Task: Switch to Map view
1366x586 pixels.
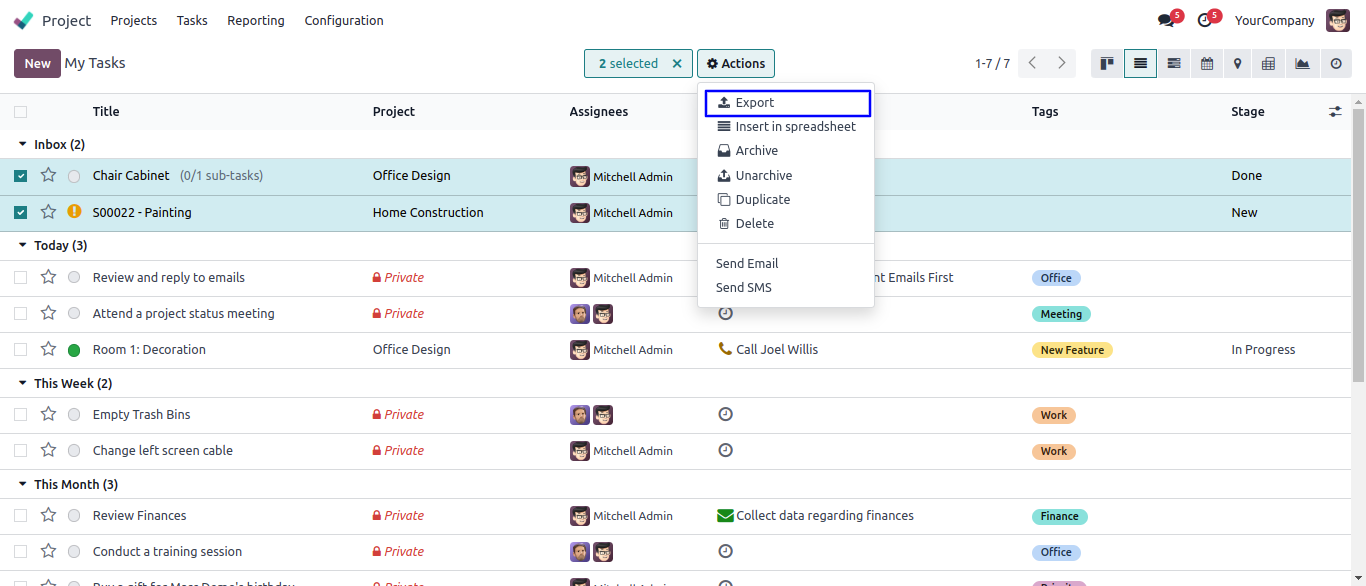Action: point(1238,64)
